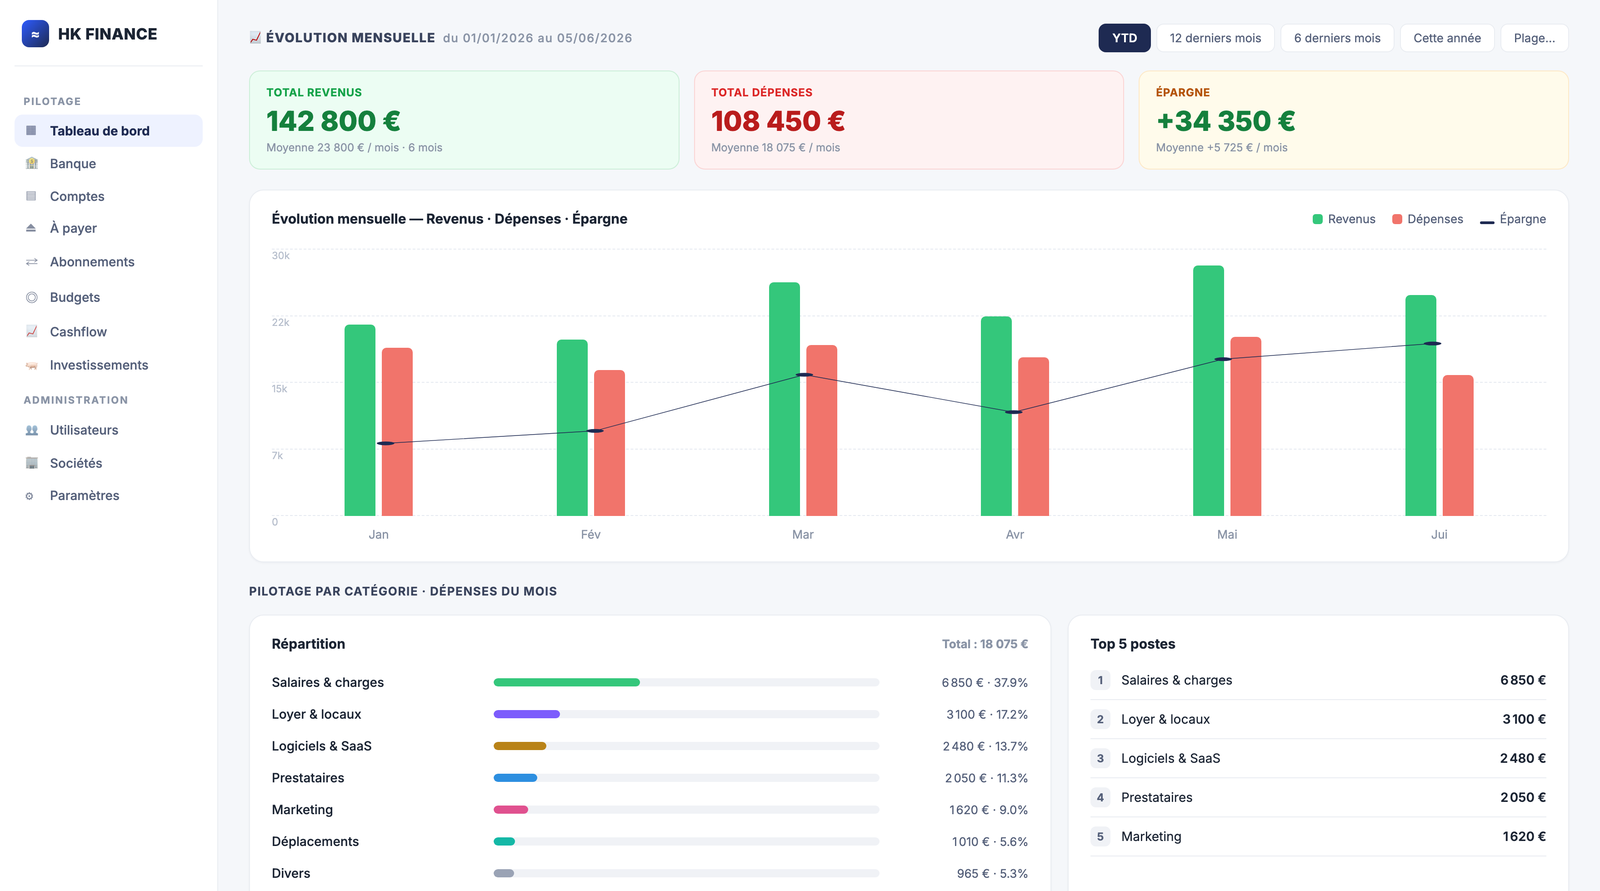
Task: Select the YTD period tab
Action: pos(1124,38)
